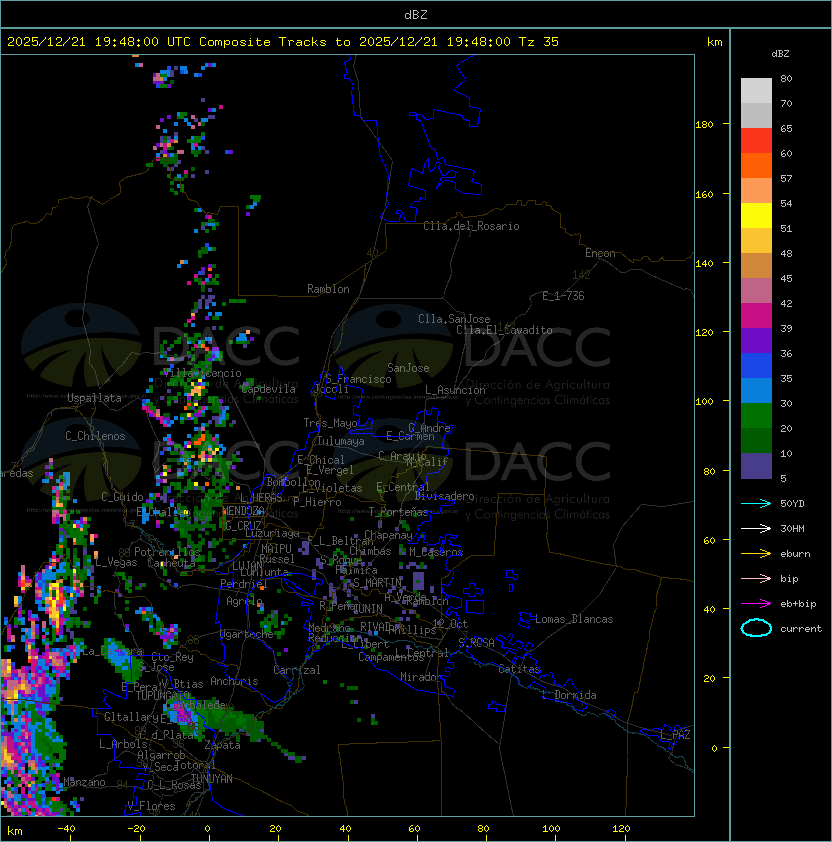Image resolution: width=832 pixels, height=842 pixels.
Task: Click the '30HM' legend label
Action: [792, 529]
